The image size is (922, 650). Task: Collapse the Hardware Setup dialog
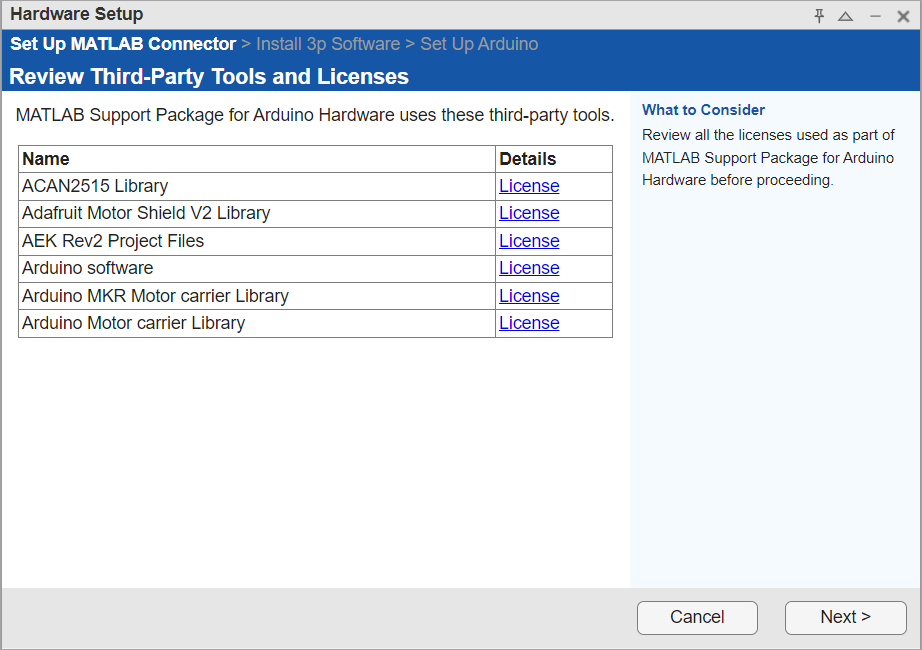846,14
